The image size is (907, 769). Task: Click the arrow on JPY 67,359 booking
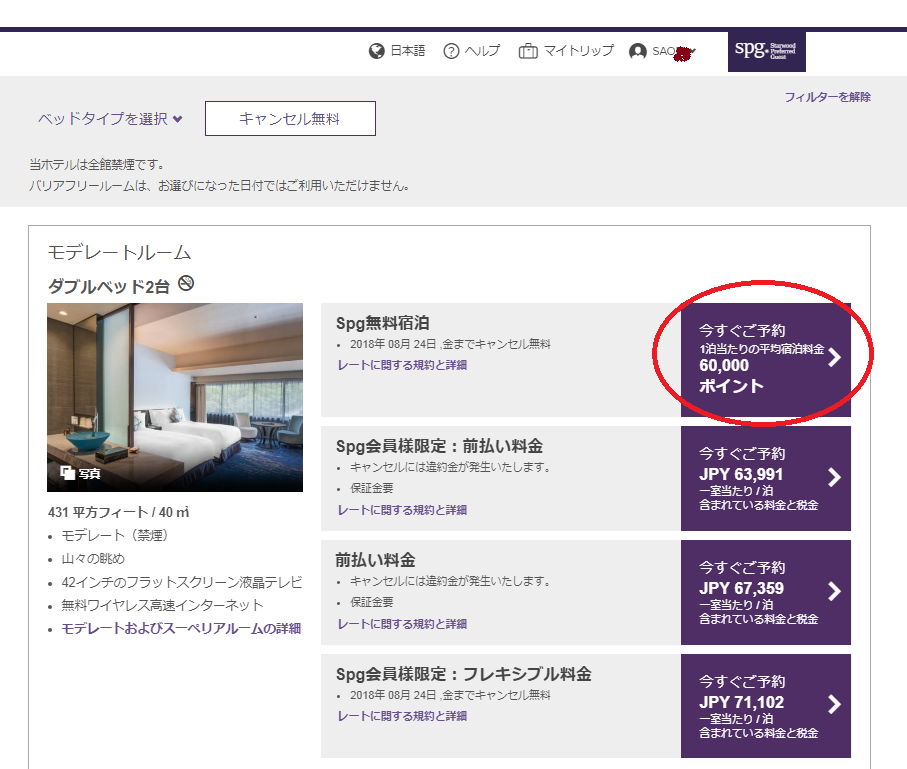tap(834, 591)
